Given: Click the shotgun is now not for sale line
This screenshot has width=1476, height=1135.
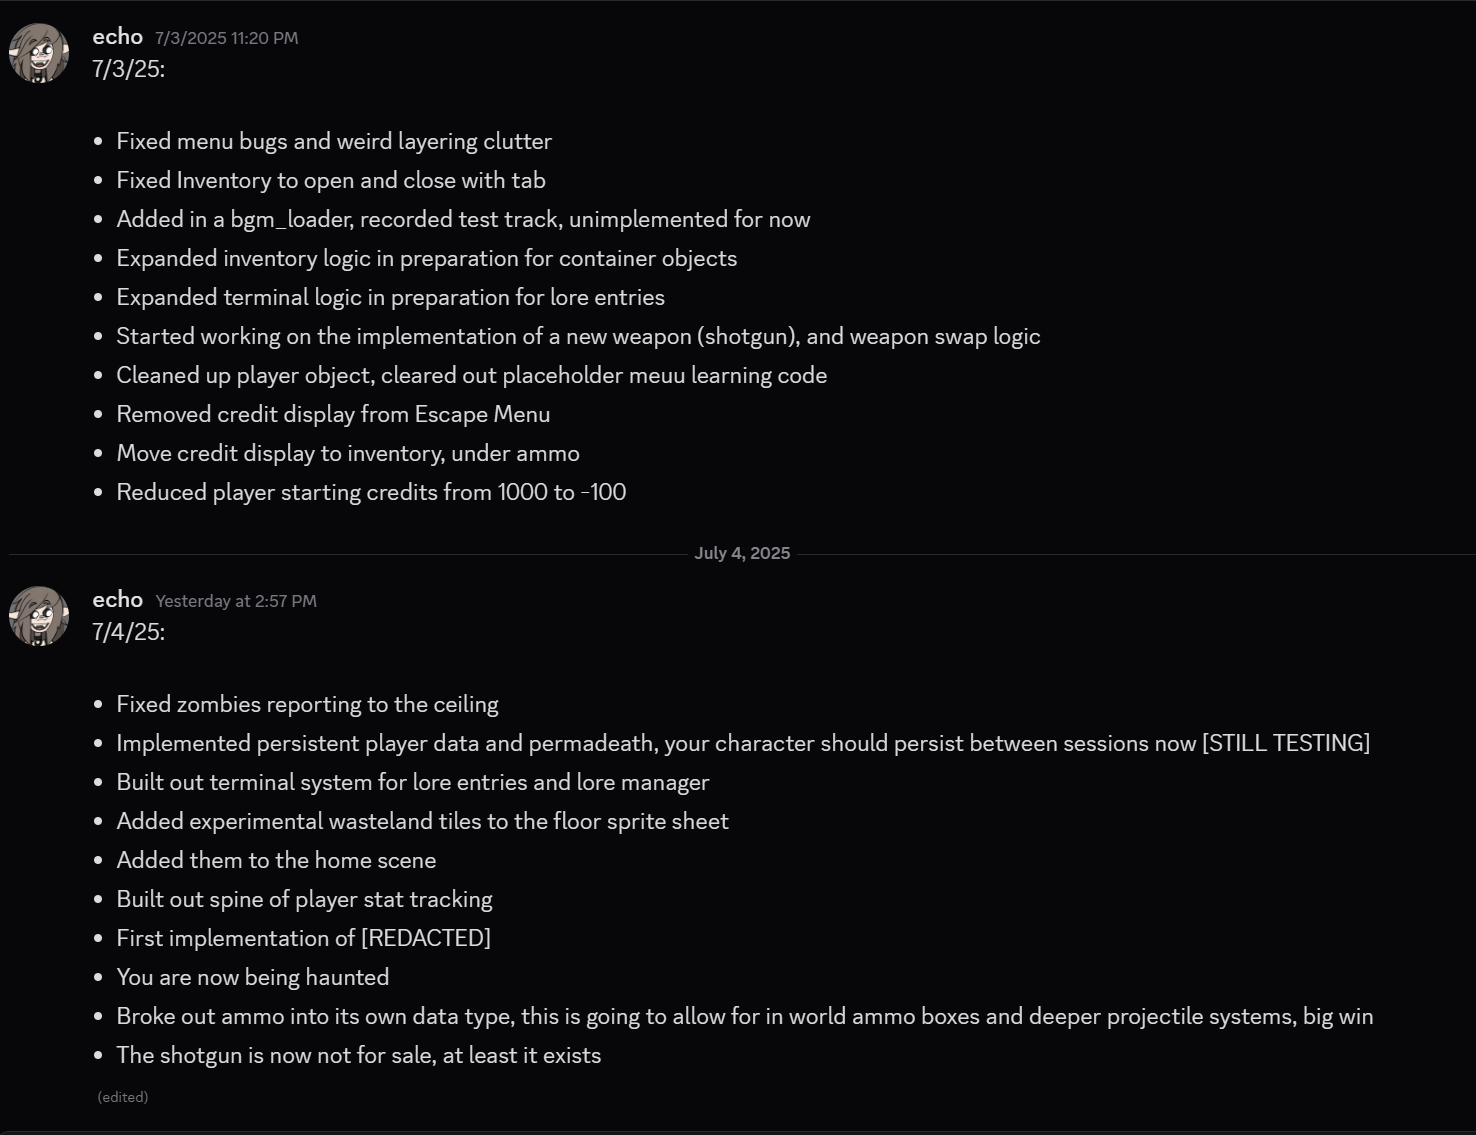Looking at the screenshot, I should click(x=358, y=1055).
